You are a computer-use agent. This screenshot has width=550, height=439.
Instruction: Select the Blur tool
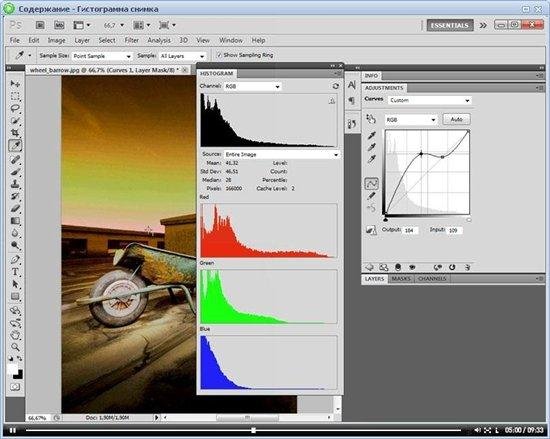[x=15, y=233]
